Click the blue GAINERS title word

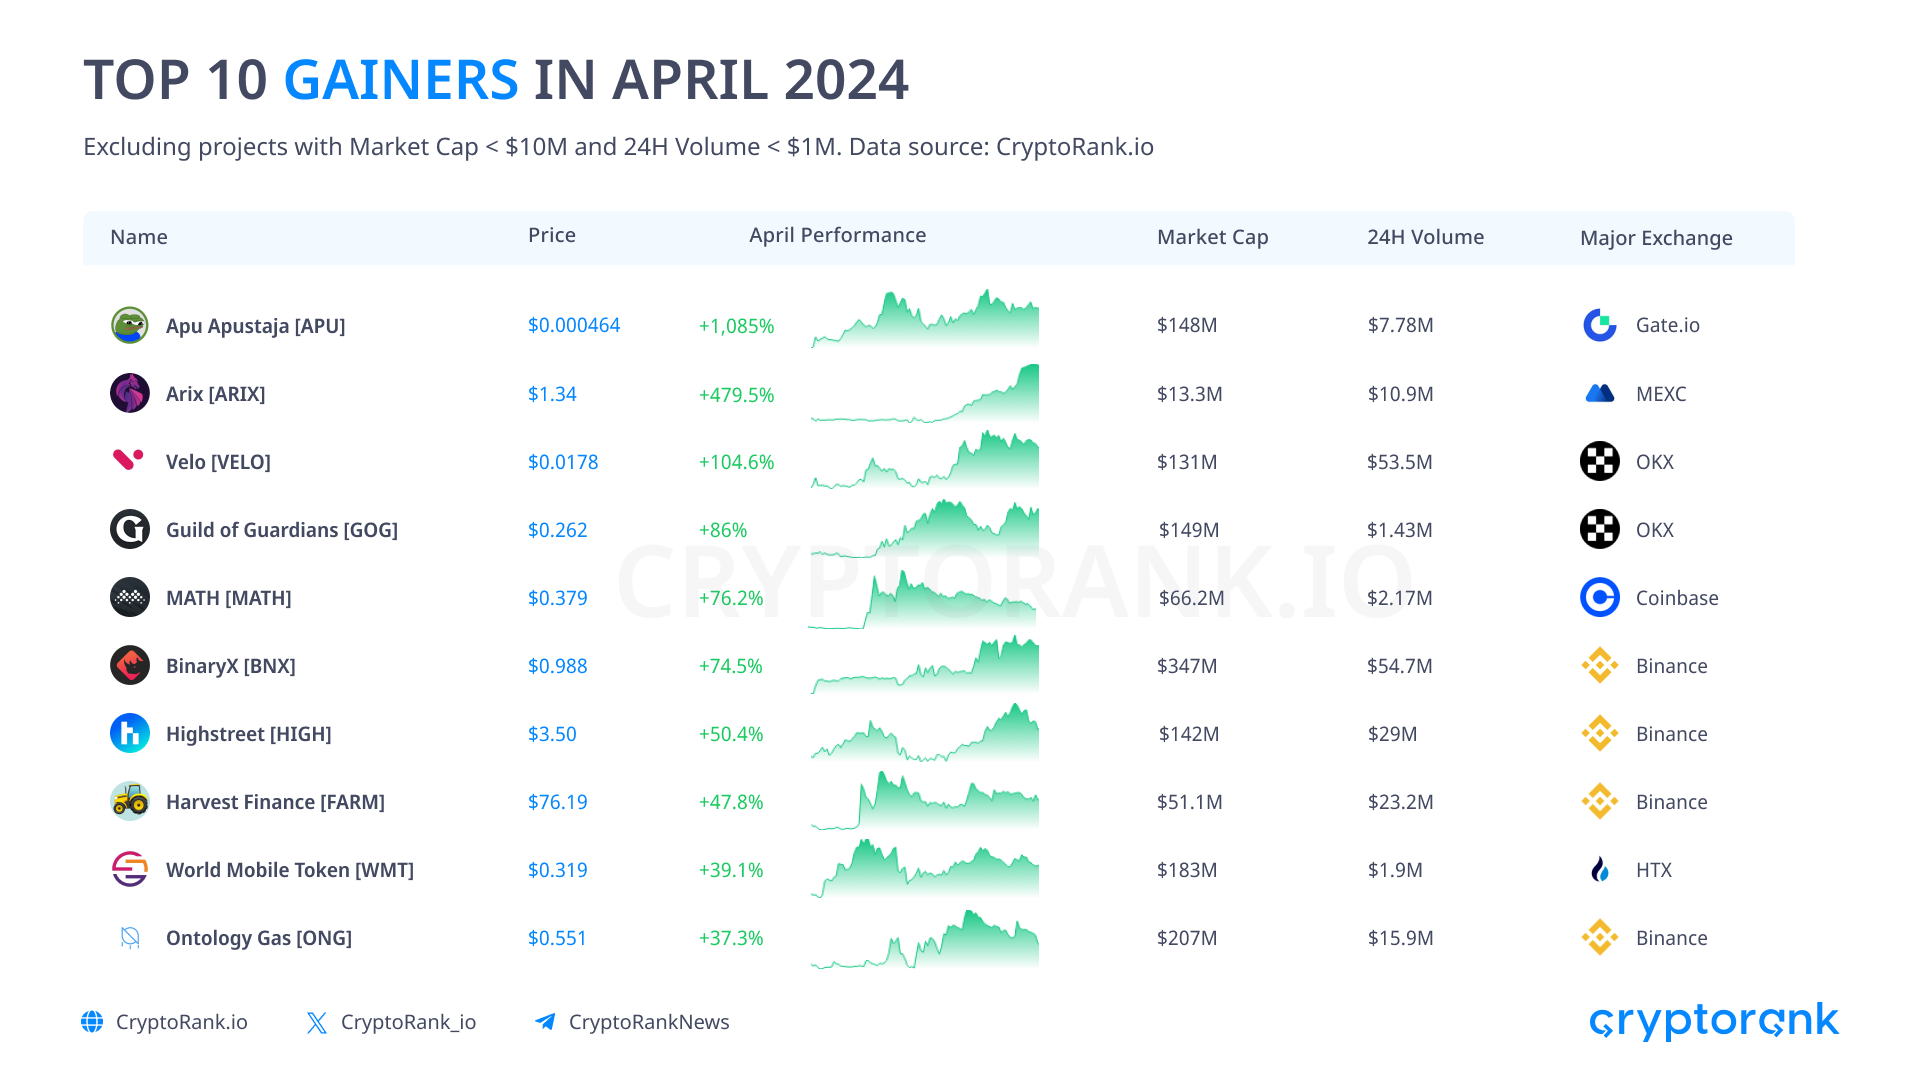point(401,79)
